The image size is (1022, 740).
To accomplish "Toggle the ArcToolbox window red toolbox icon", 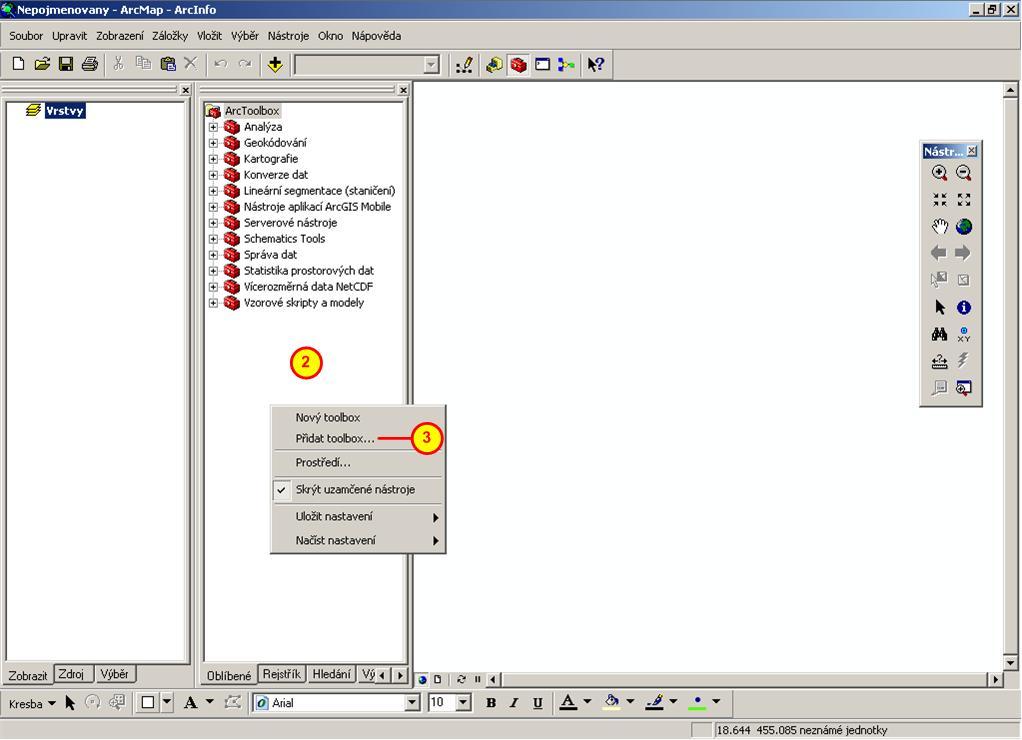I will point(518,65).
